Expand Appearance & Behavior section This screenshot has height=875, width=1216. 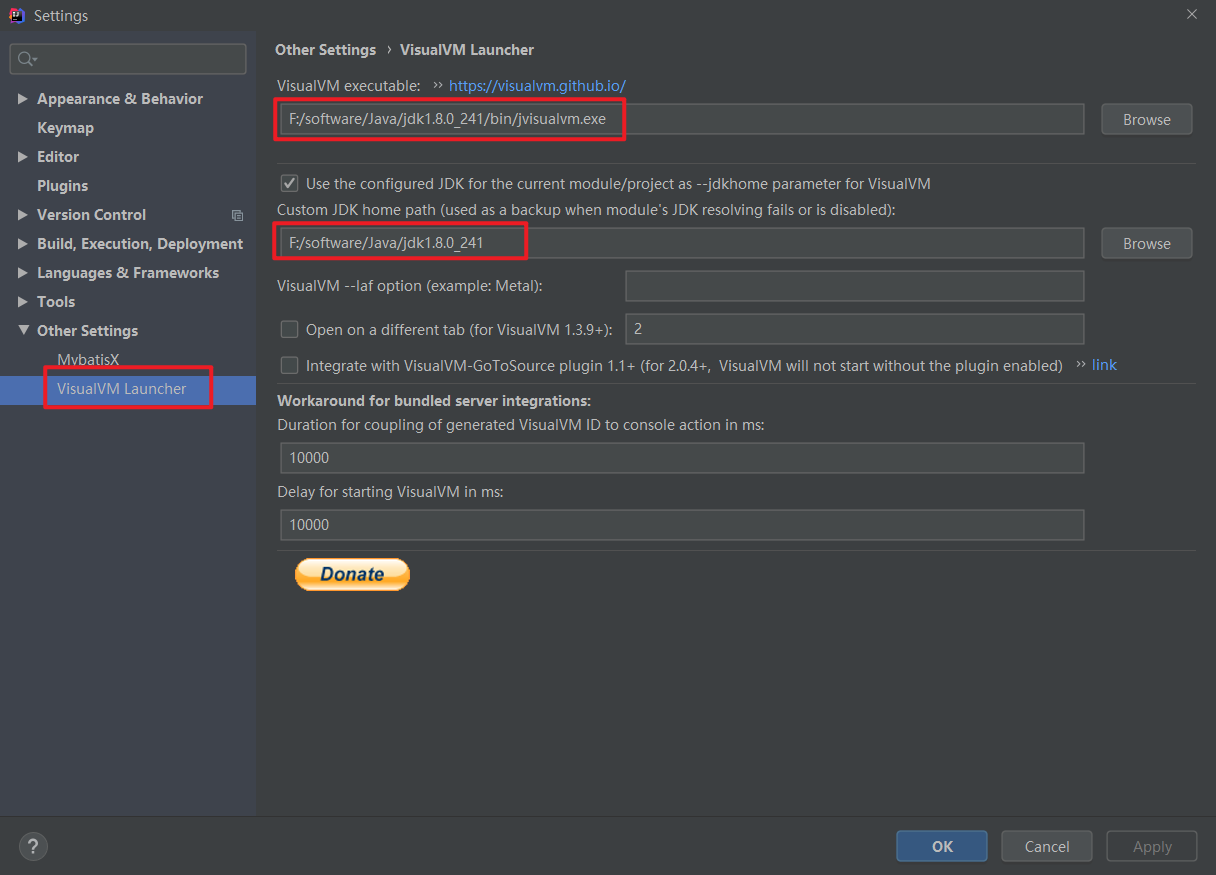click(23, 99)
